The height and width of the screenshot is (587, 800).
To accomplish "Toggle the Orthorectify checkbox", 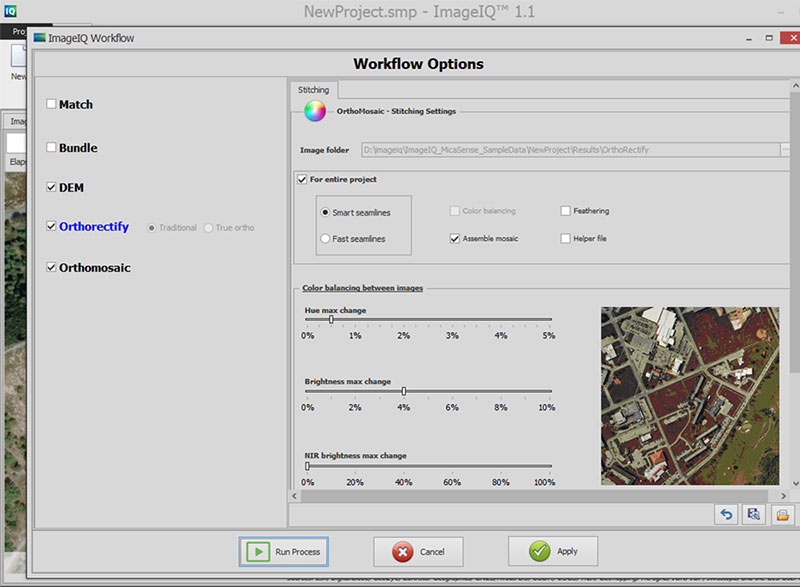I will [51, 226].
